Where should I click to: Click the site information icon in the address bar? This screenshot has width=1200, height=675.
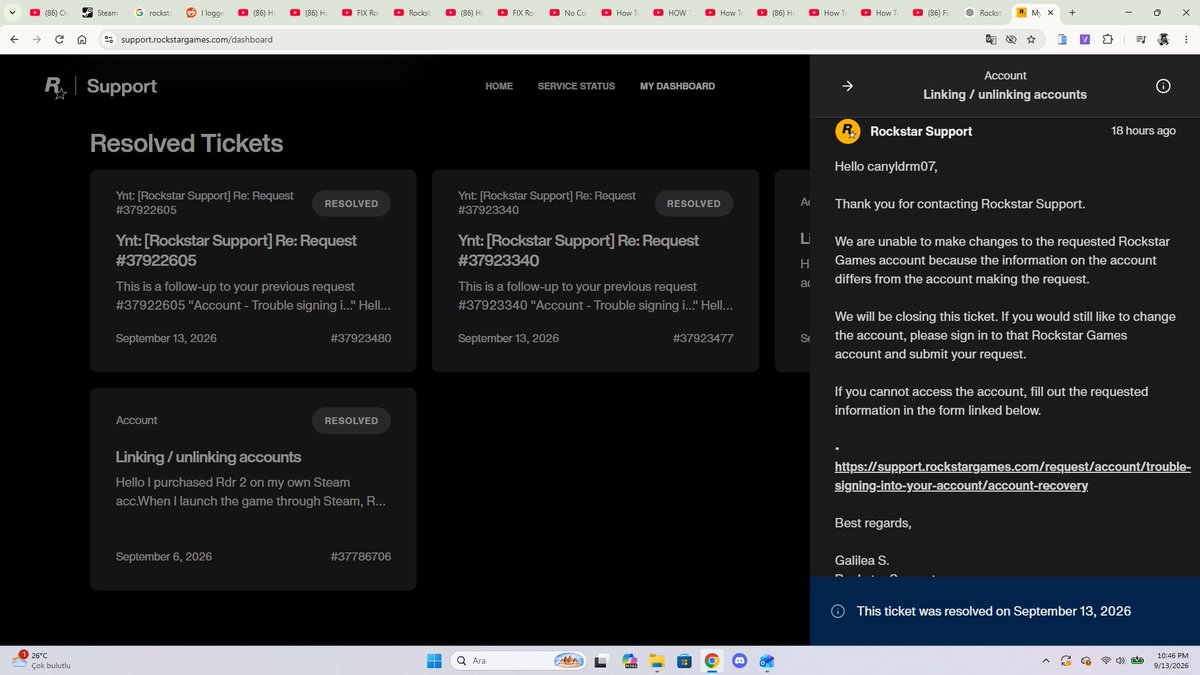coord(109,40)
